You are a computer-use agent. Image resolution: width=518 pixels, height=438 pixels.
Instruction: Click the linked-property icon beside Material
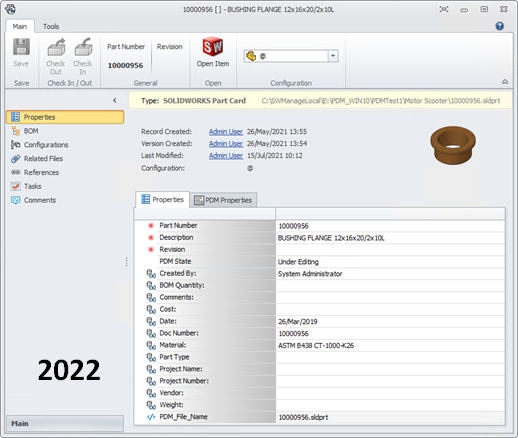click(x=151, y=345)
